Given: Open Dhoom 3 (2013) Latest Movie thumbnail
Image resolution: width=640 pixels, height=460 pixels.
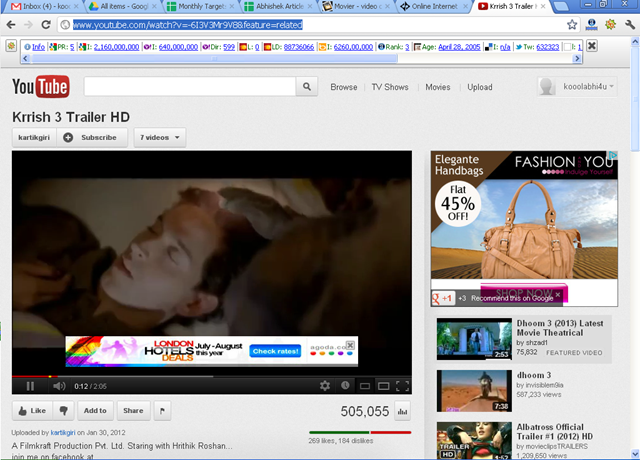Looking at the screenshot, I should point(474,339).
